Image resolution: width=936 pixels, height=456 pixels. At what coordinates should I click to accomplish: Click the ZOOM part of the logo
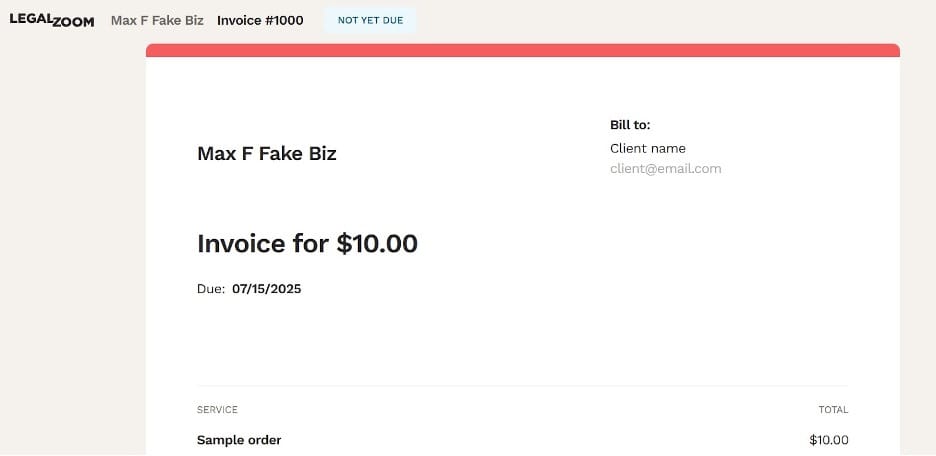(75, 22)
